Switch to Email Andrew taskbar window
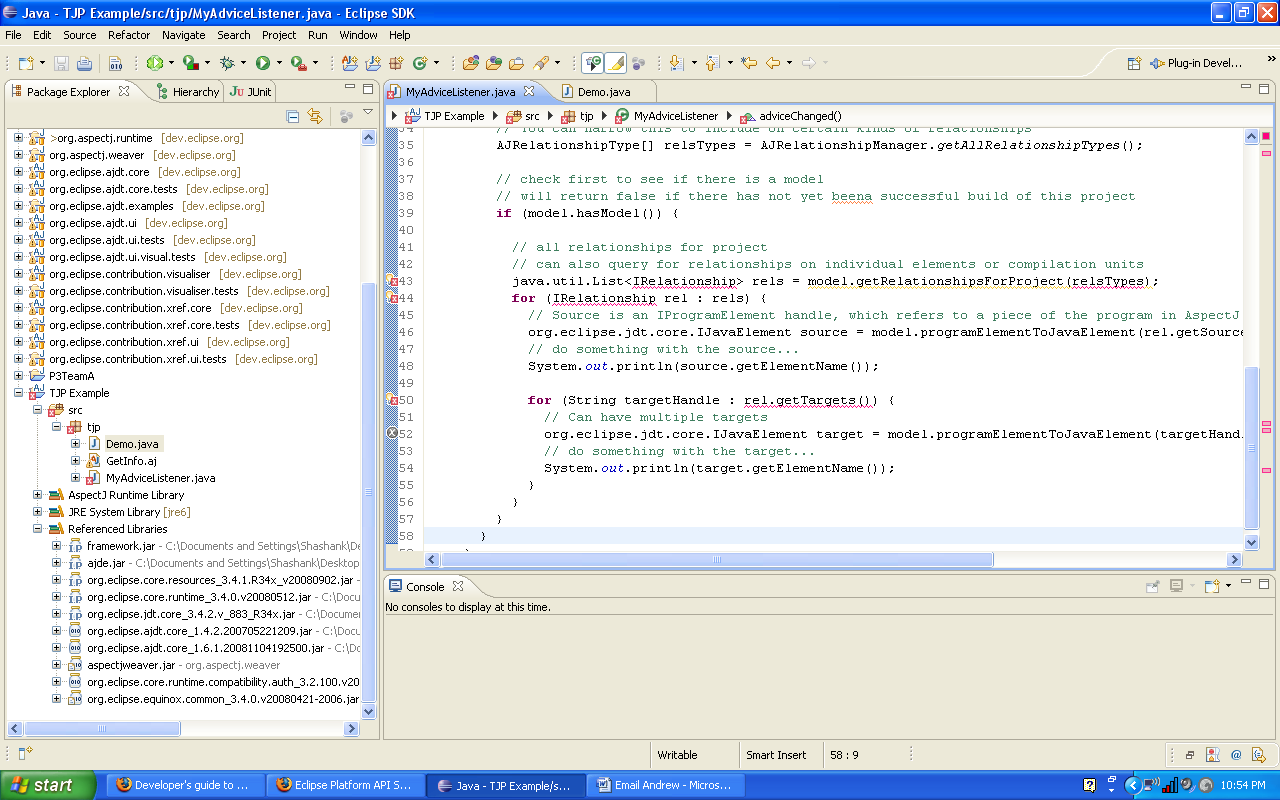Viewport: 1280px width, 800px height. 664,785
